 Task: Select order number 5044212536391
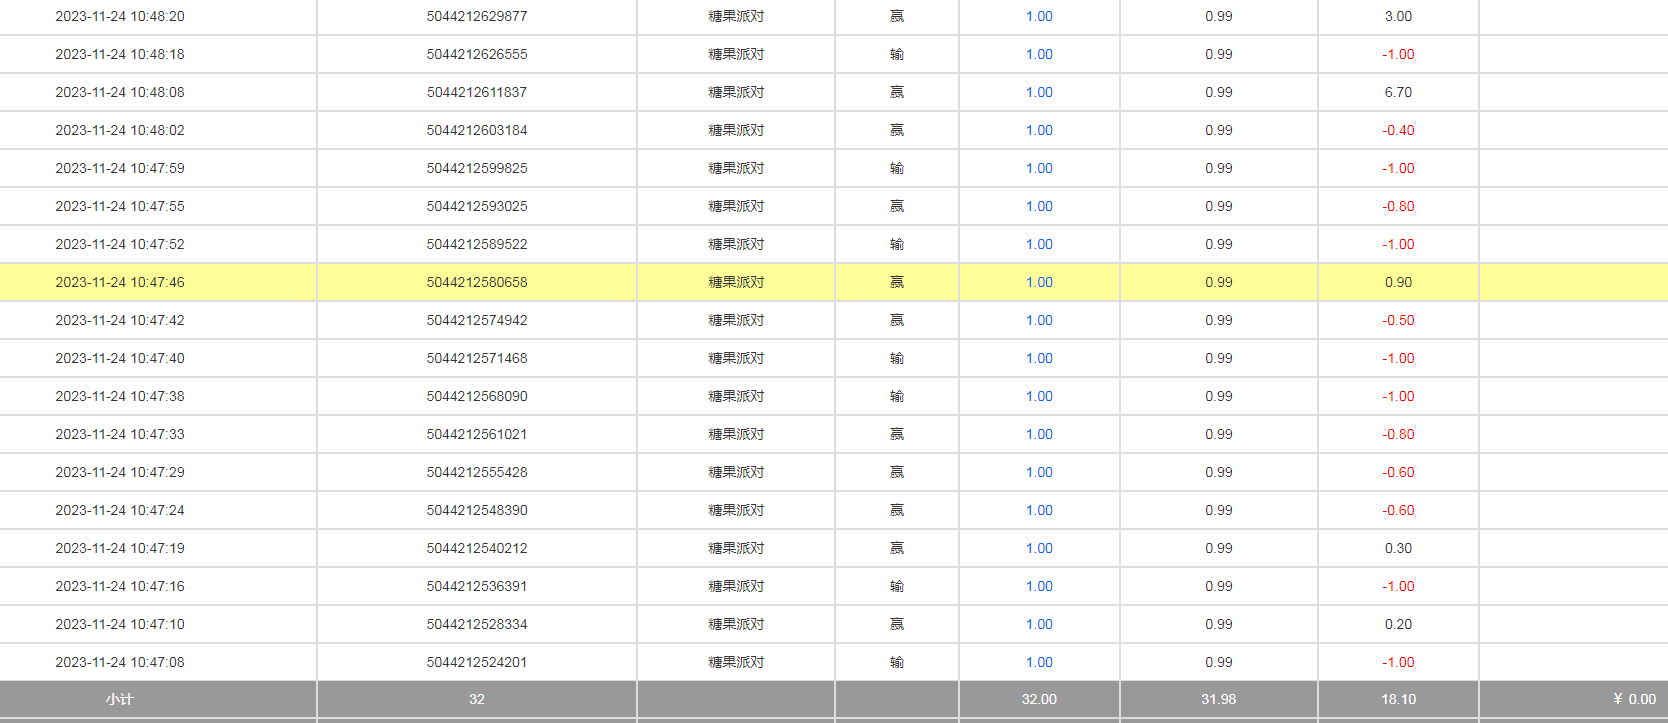click(x=477, y=586)
